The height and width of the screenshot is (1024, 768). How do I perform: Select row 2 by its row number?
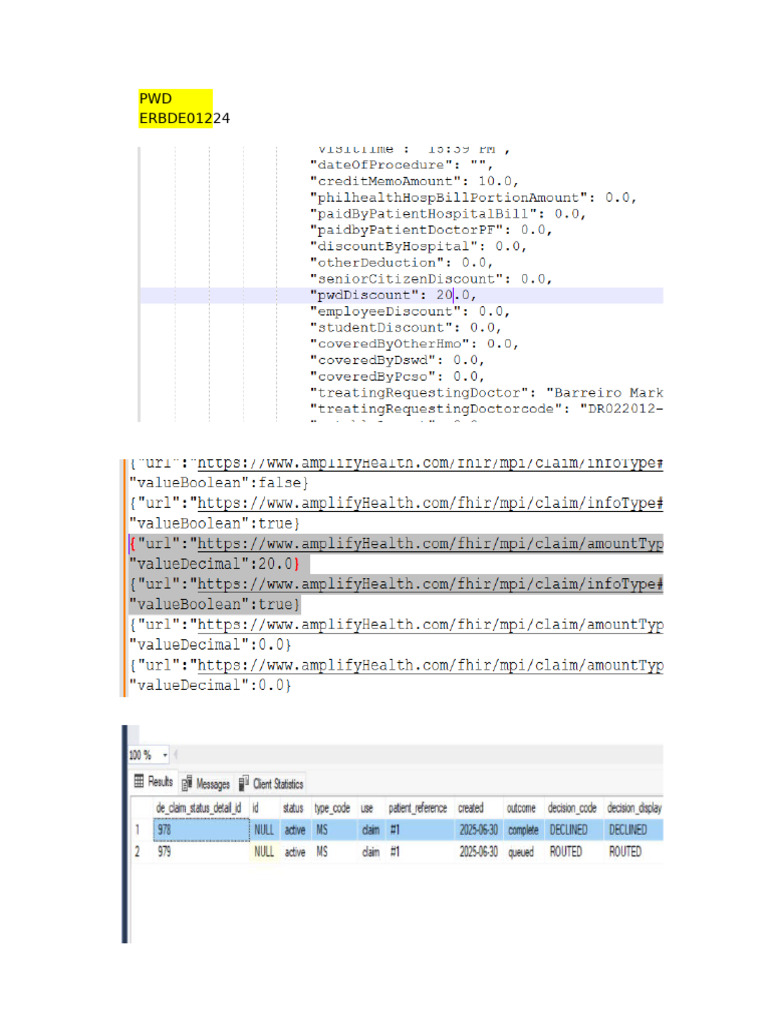pos(138,852)
